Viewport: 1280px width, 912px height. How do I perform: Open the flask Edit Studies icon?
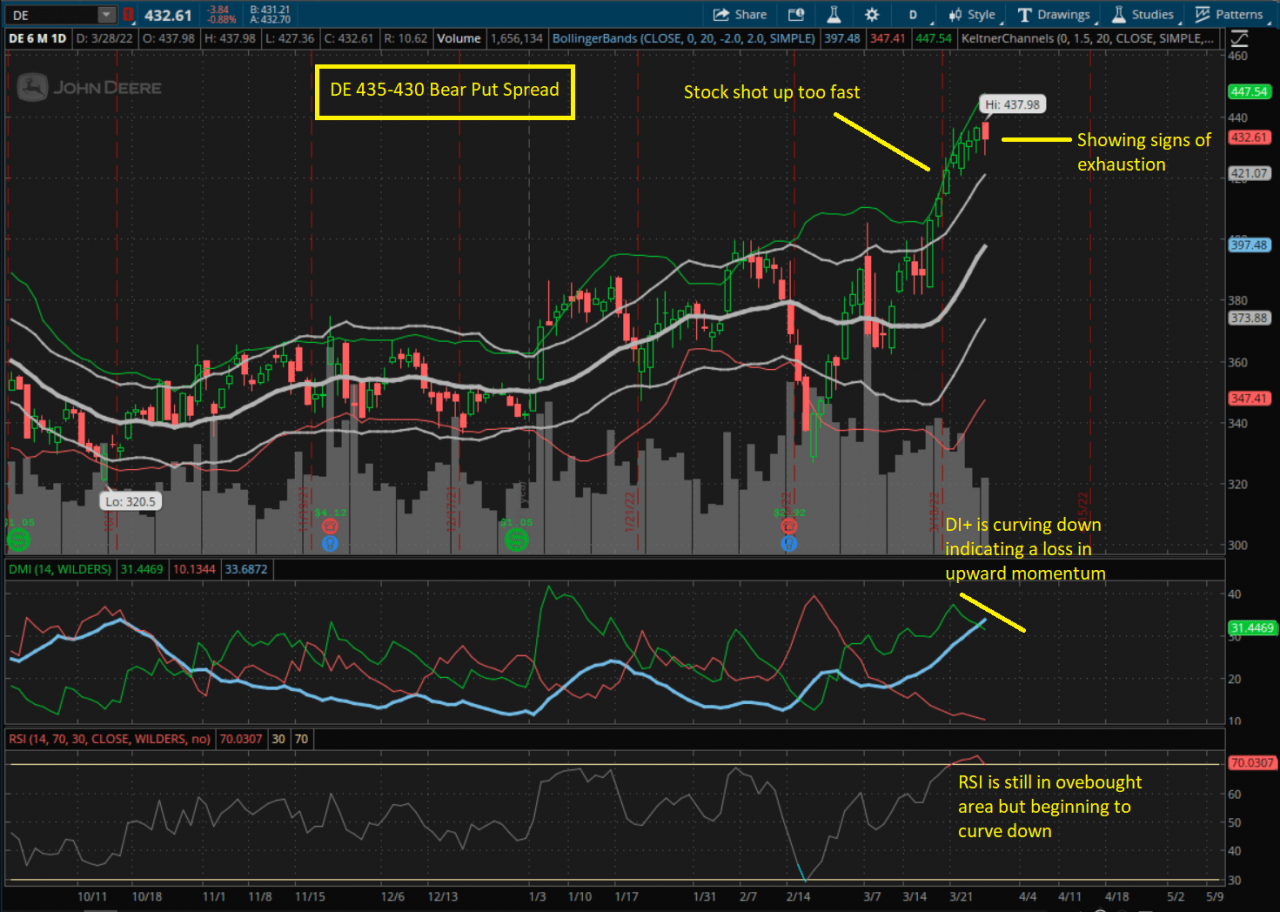(832, 14)
